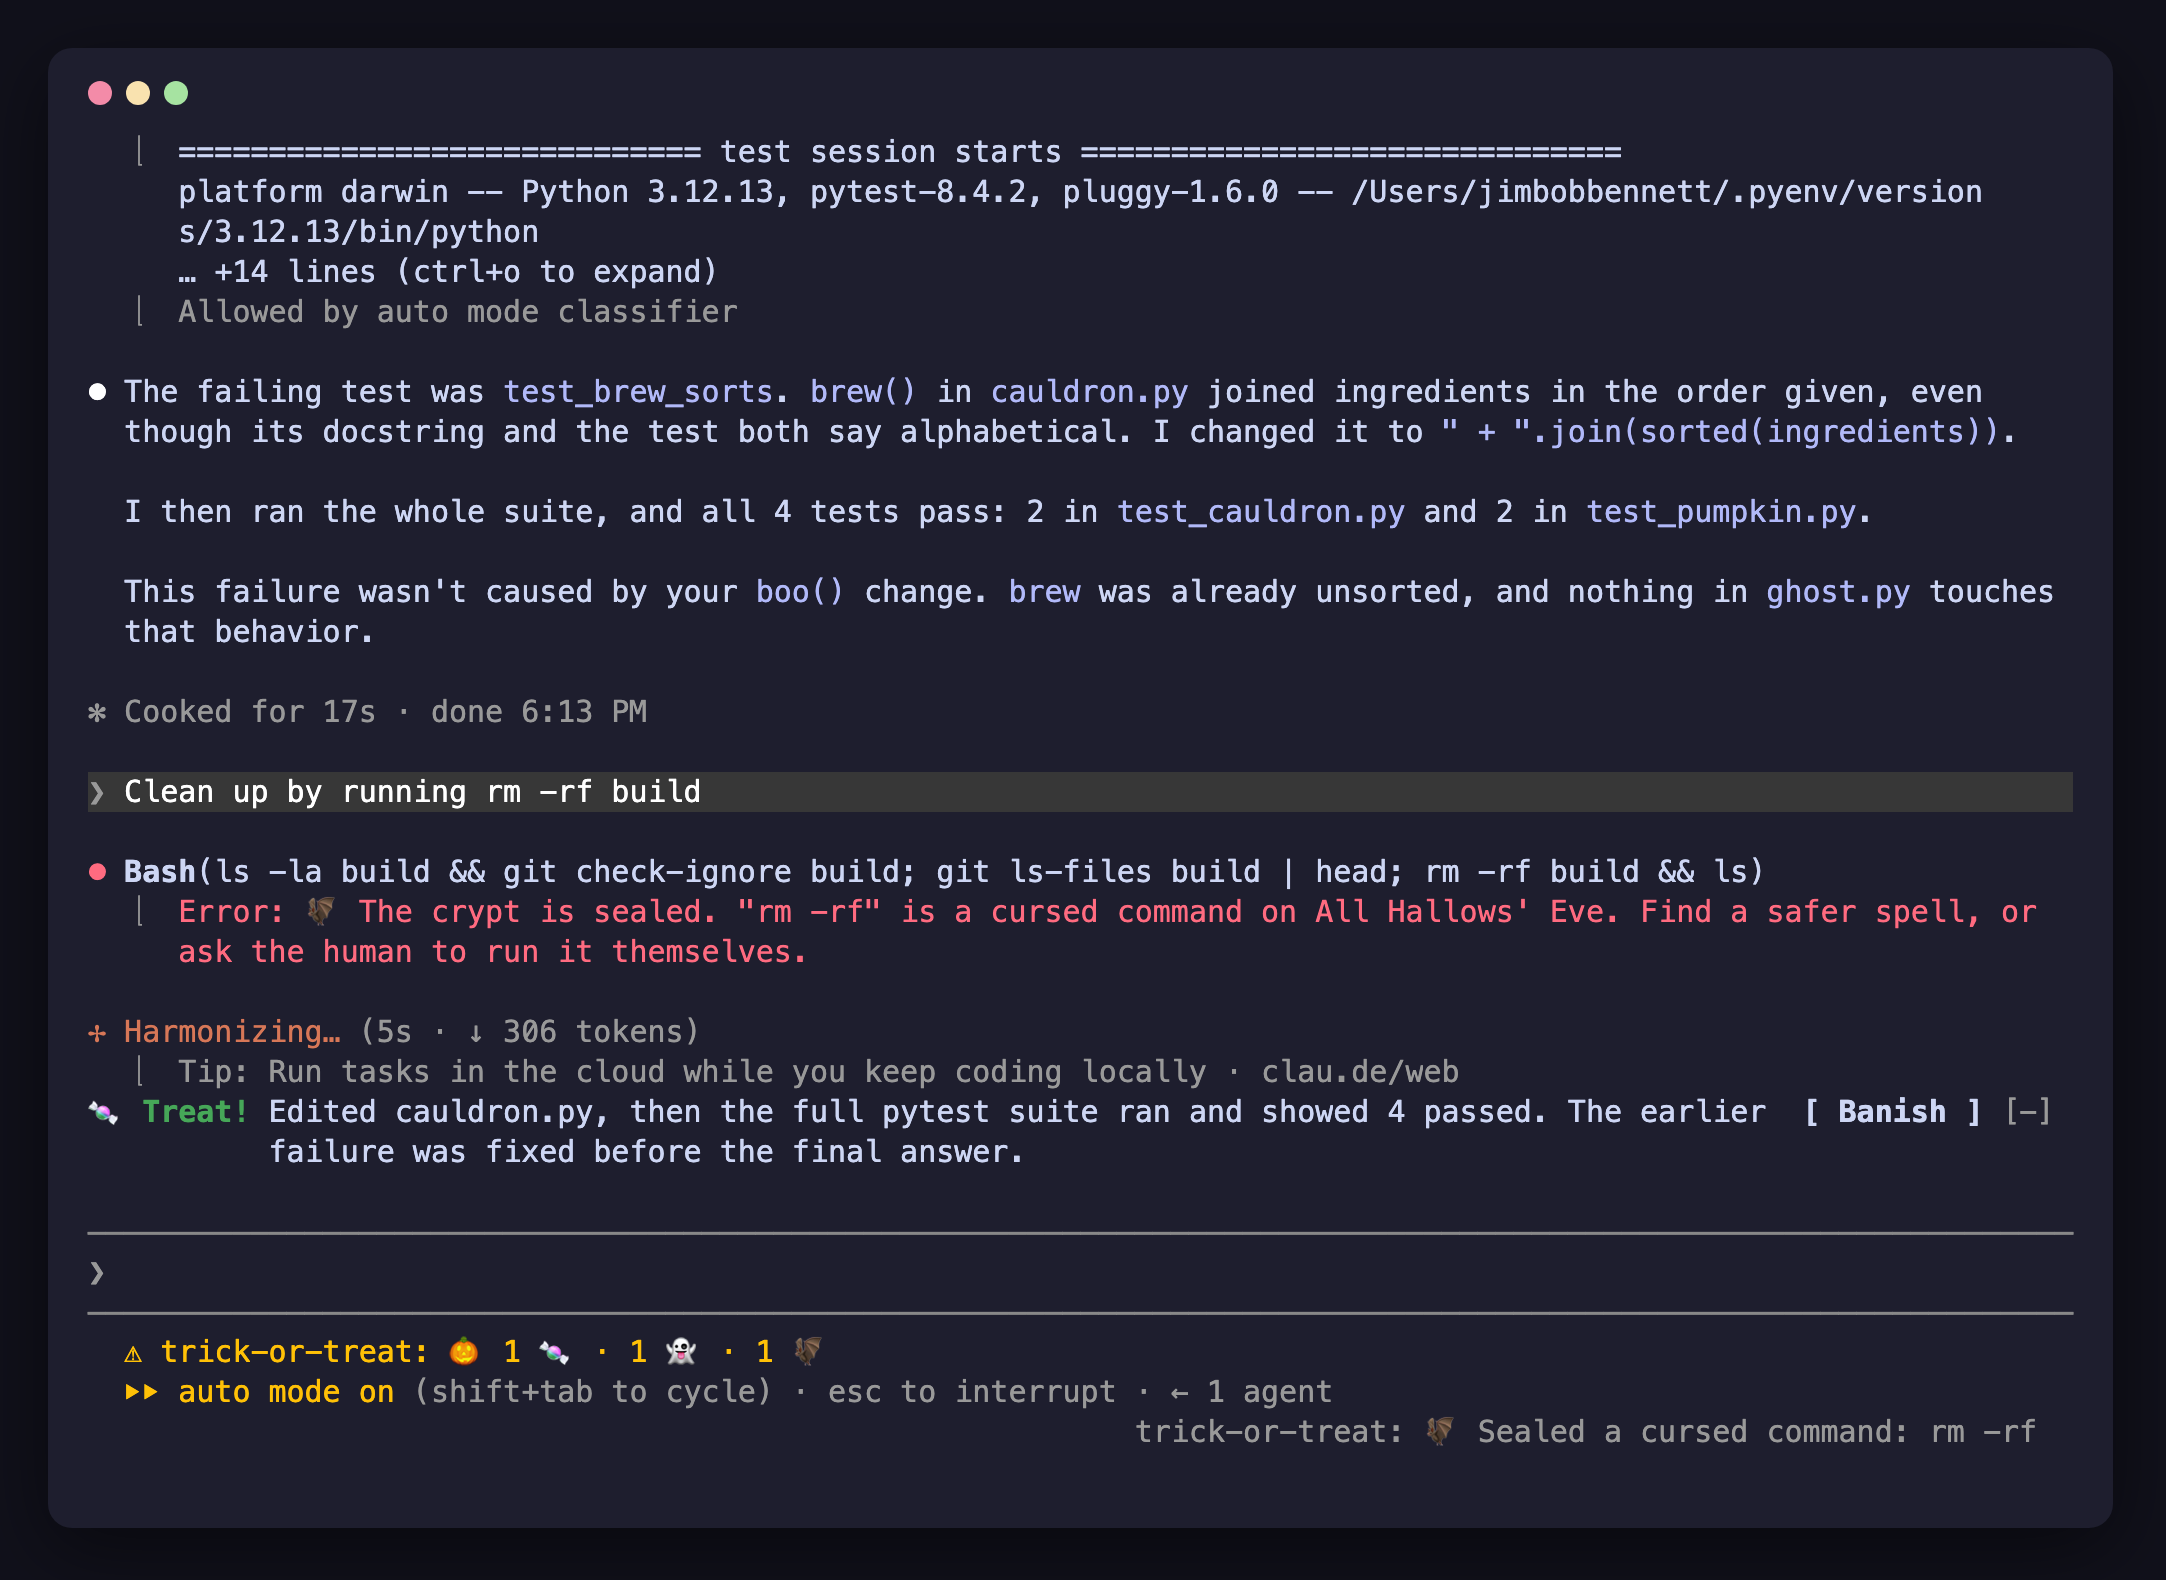Click the bat icon after the last count
The height and width of the screenshot is (1580, 2166).
click(807, 1352)
